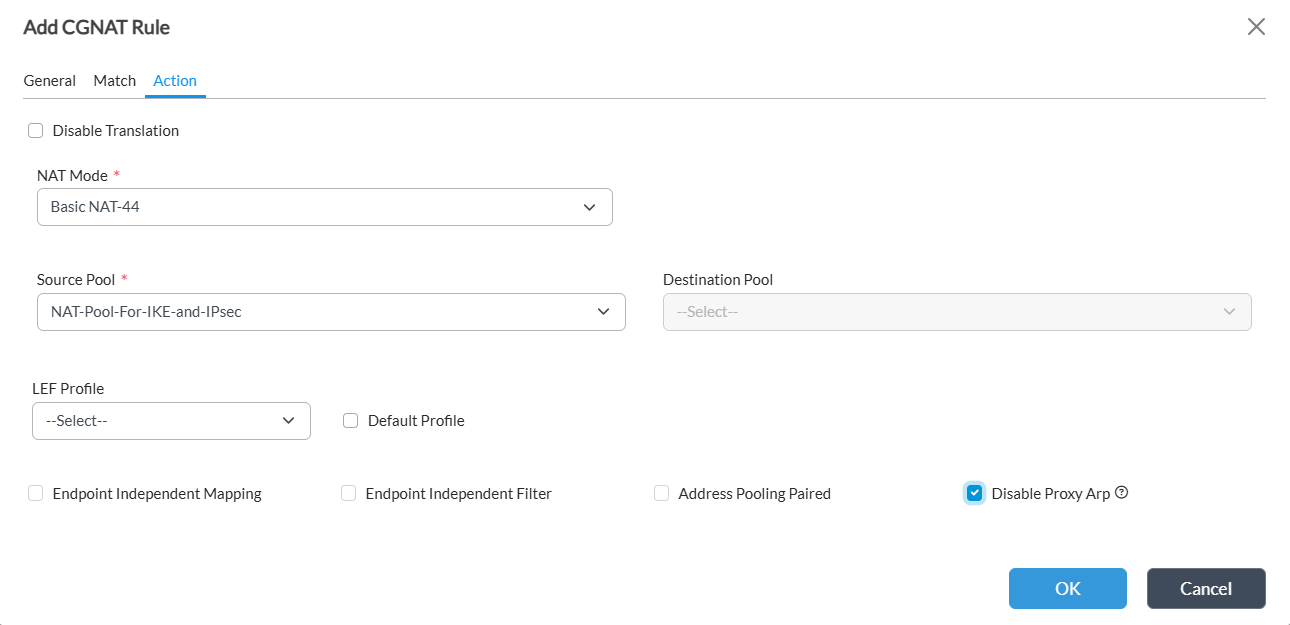
Task: Open the Destination Pool dropdown
Action: pos(956,312)
